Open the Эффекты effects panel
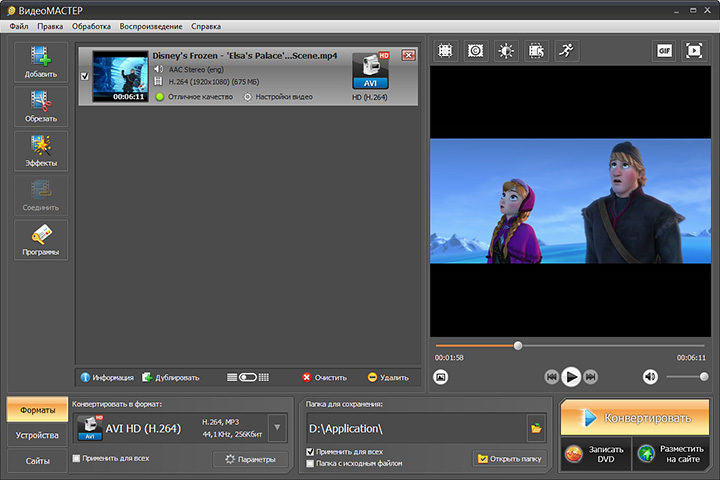Screen dimensions: 720x480 coord(41,151)
